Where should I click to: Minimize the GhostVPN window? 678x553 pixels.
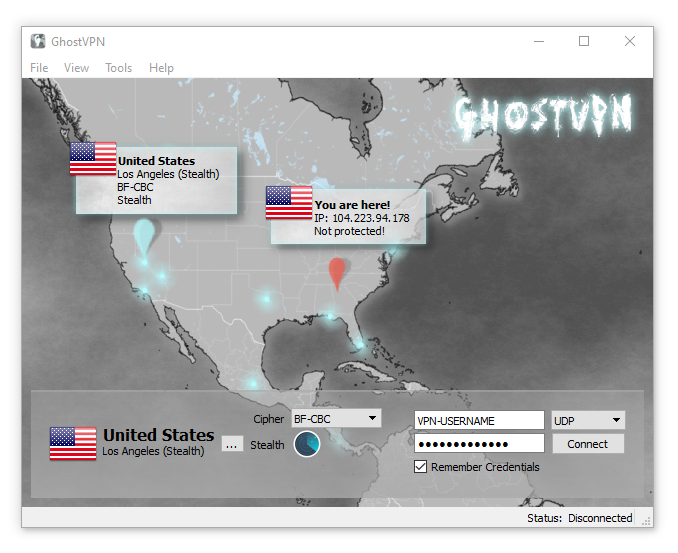539,41
